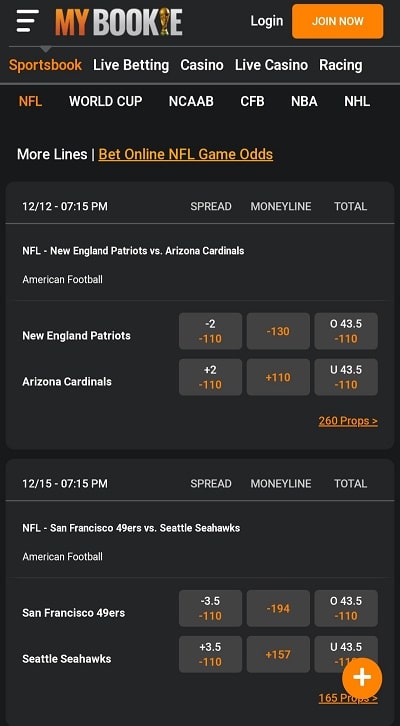Select 49ers -194 moneyline
Image resolution: width=400 pixels, height=726 pixels.
coord(278,608)
